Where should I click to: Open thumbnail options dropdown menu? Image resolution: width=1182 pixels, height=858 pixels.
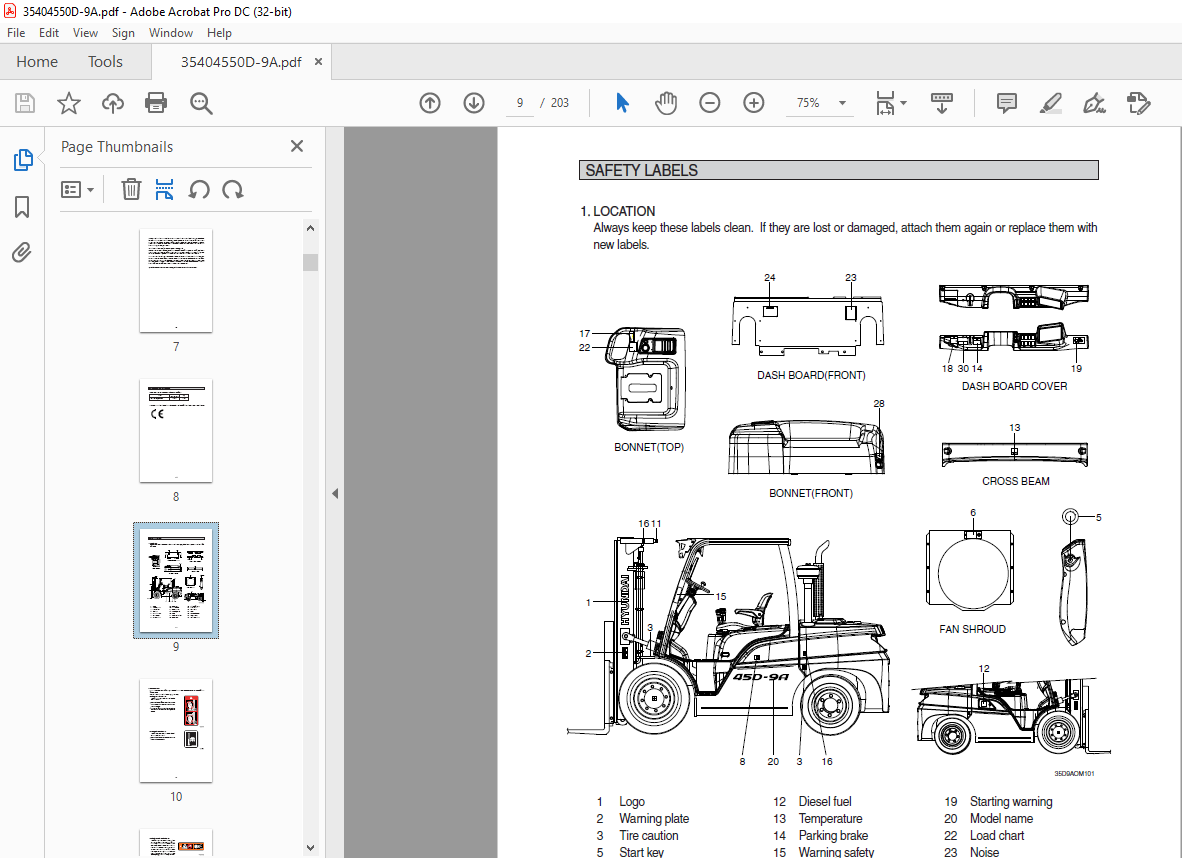78,189
